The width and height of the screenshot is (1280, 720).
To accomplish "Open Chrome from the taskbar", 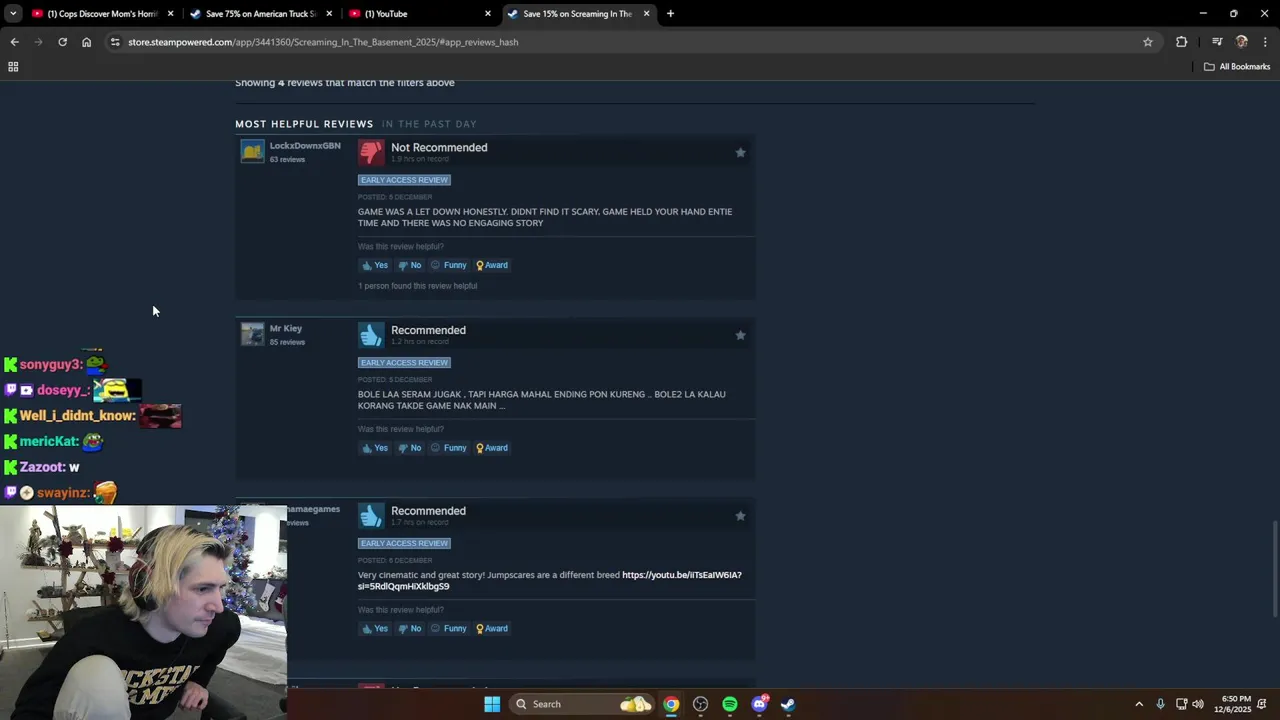I will (671, 704).
